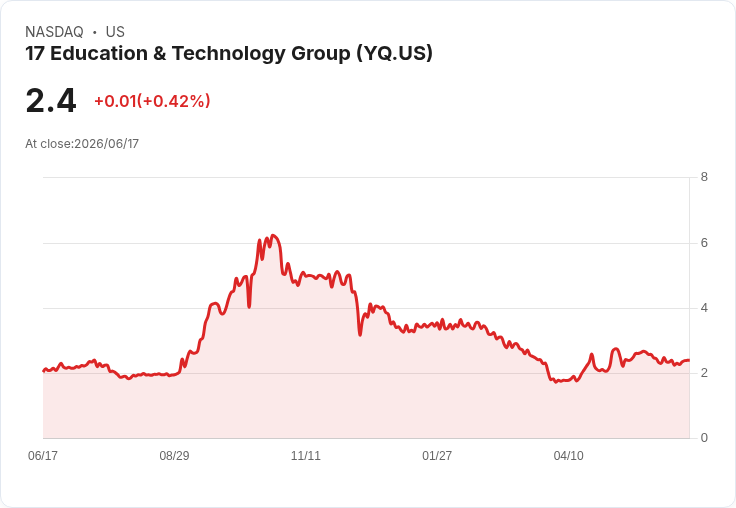Screen dimensions: 736x508
Task: Click the current price 2.4
Action: tap(51, 101)
